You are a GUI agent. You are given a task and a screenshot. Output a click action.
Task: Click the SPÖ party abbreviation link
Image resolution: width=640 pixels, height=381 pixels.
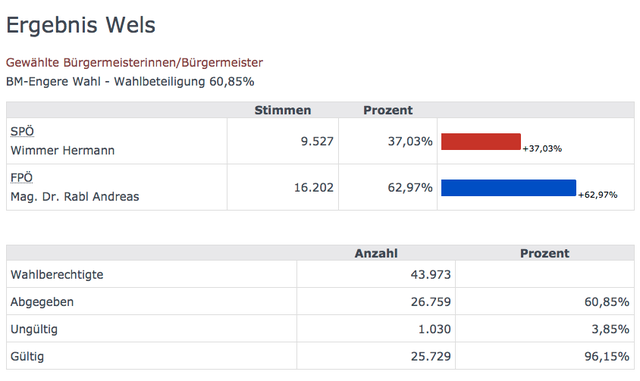click(x=22, y=131)
